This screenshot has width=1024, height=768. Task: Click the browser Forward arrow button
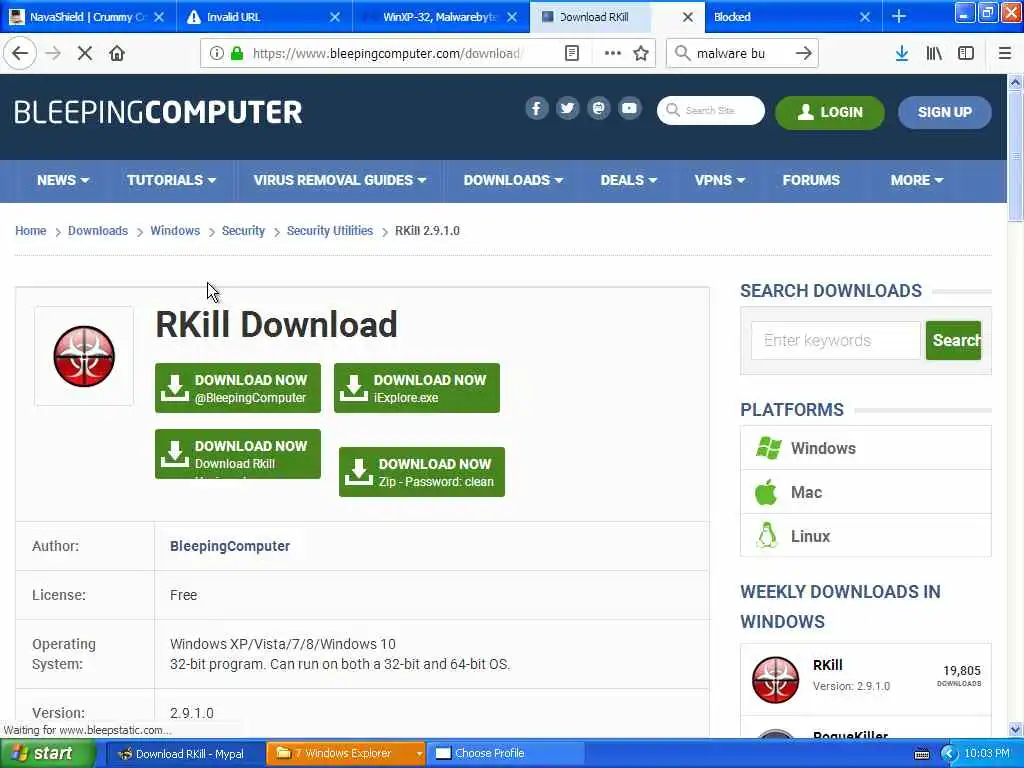click(53, 54)
